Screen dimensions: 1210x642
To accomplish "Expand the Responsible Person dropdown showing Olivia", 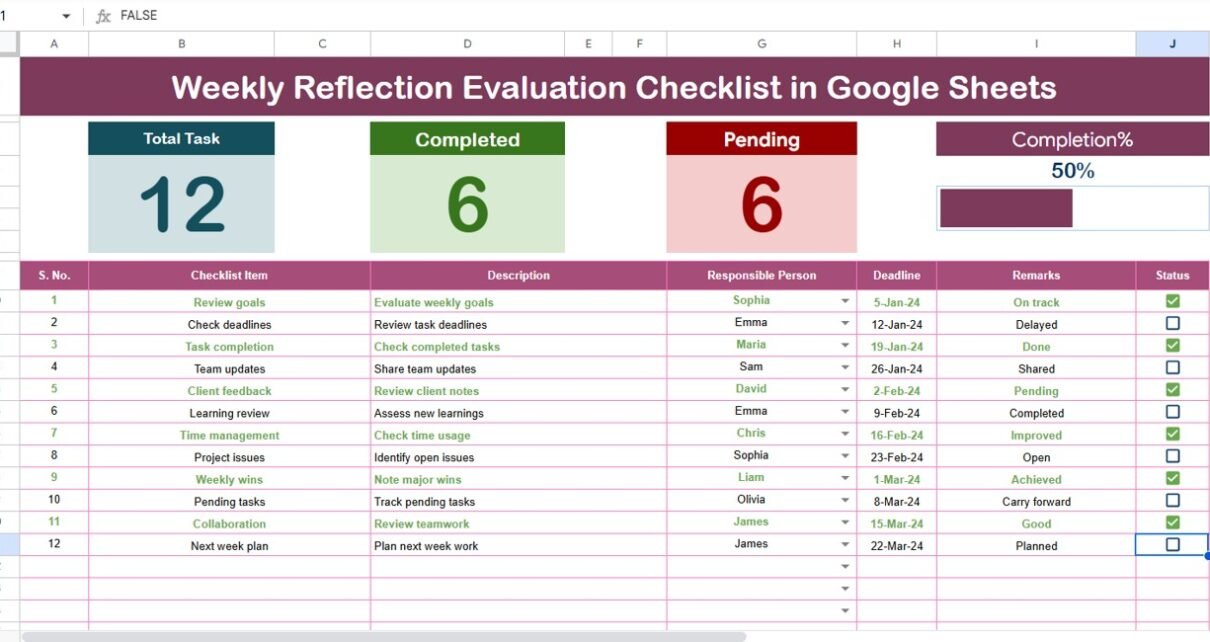I will coord(845,501).
